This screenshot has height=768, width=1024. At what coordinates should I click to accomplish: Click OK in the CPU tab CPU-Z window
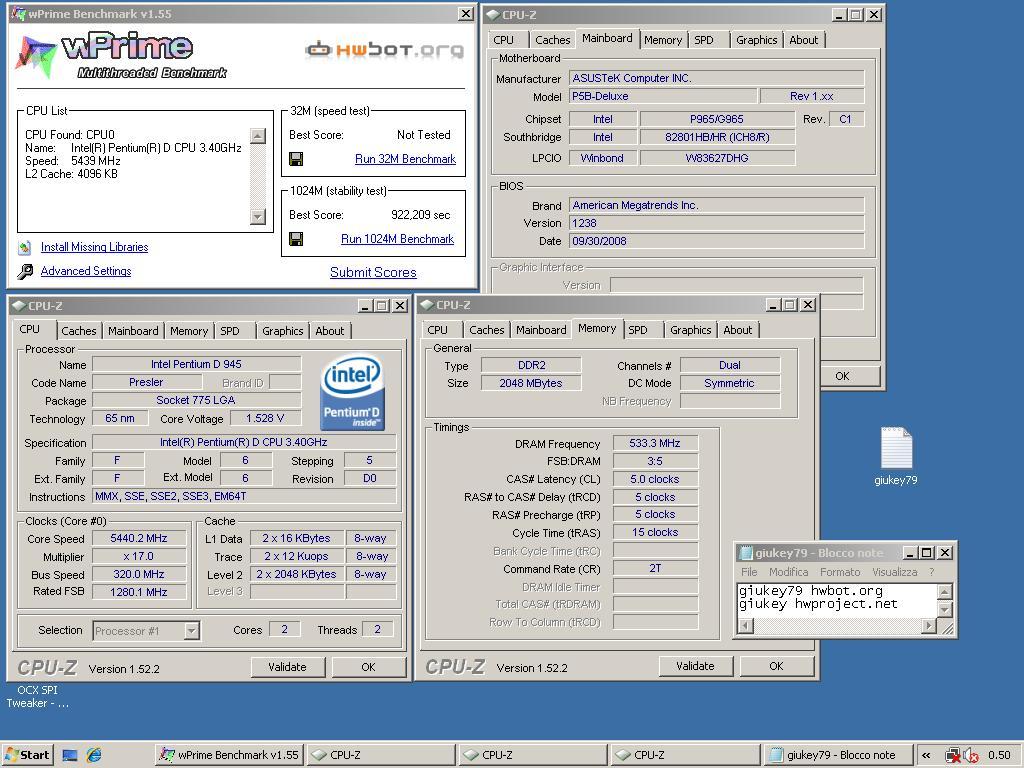(368, 667)
